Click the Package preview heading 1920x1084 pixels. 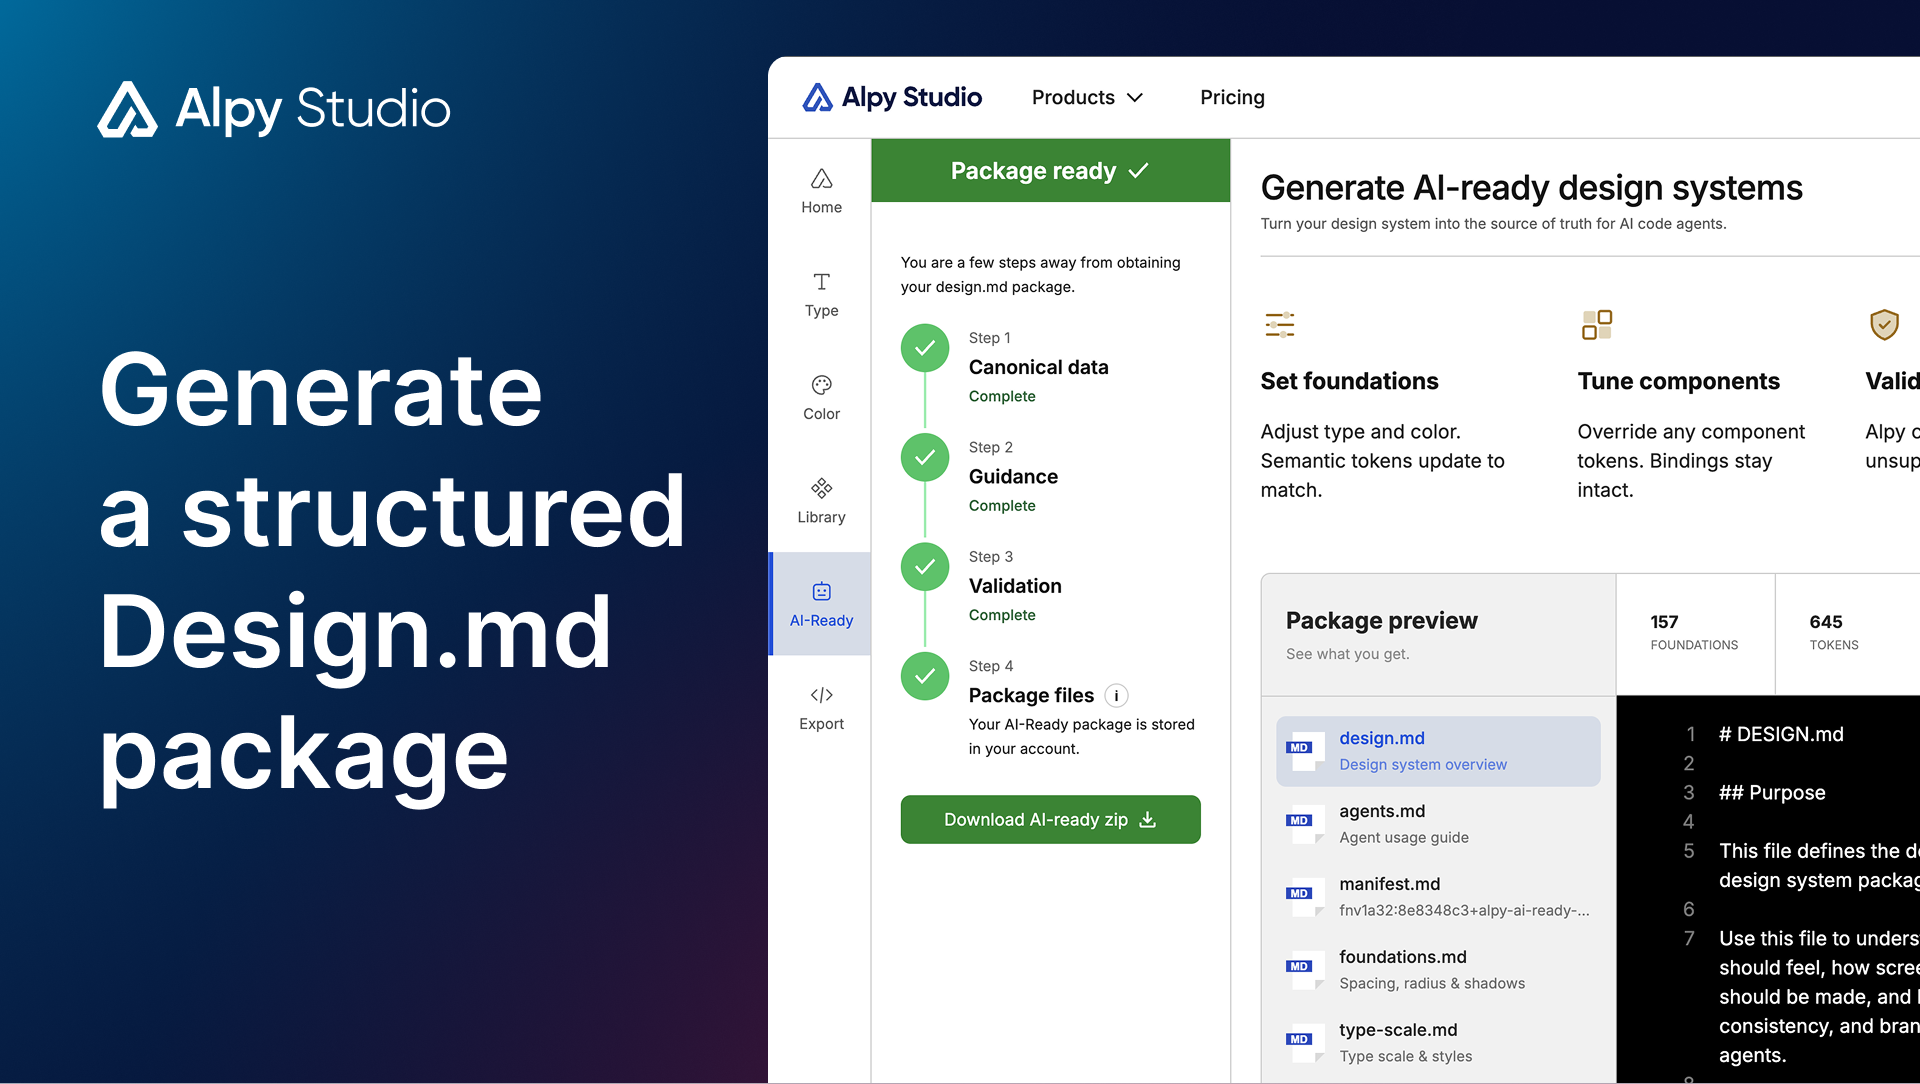pos(1381,621)
